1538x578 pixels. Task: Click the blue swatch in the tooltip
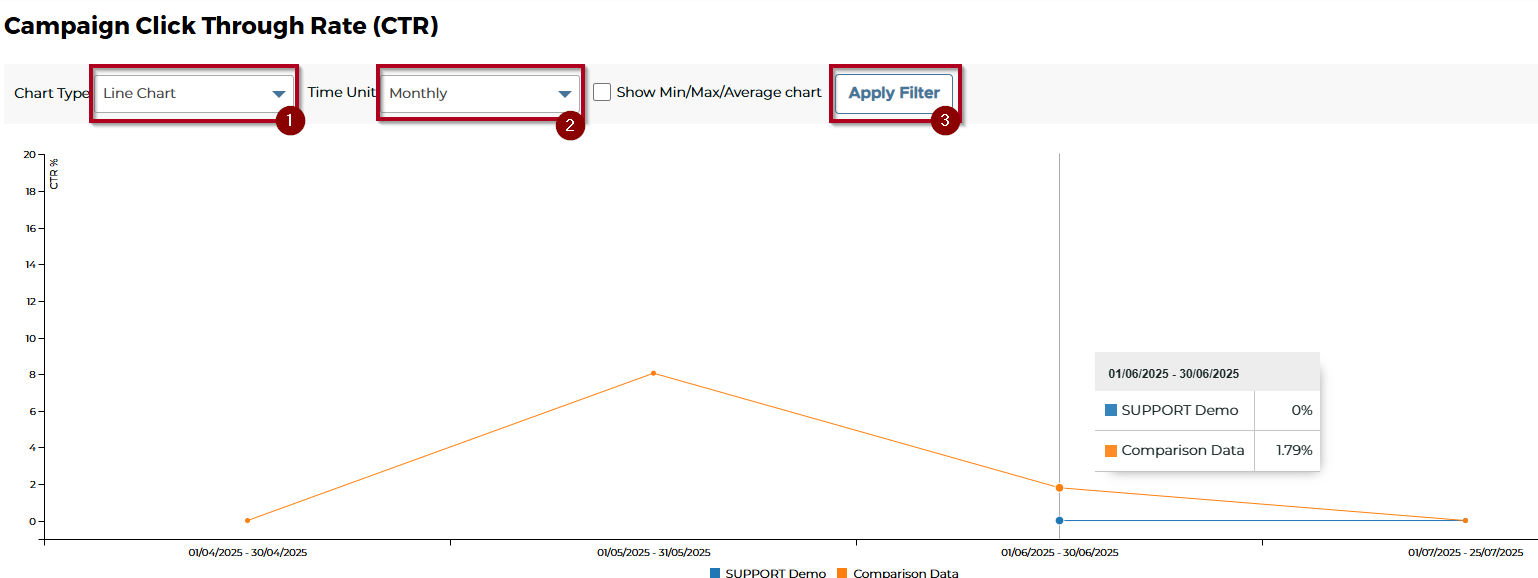(x=1111, y=410)
